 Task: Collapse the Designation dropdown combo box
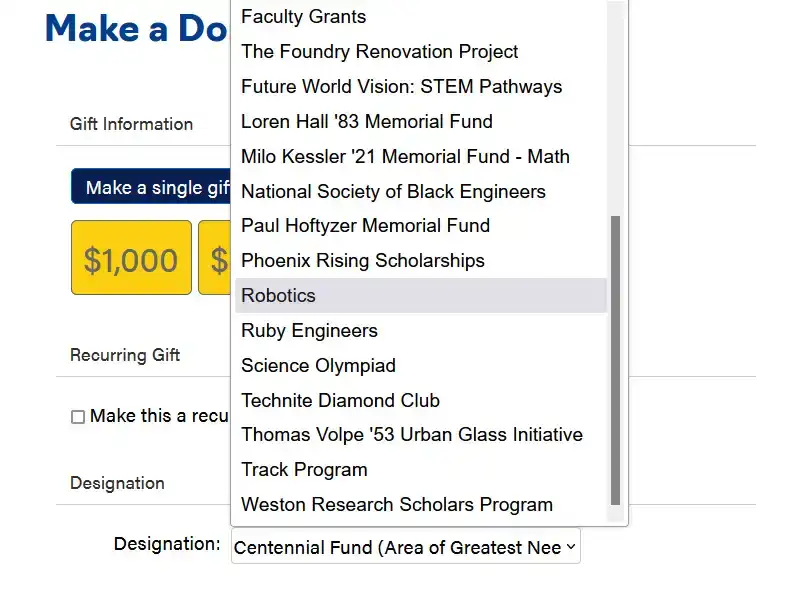point(405,547)
